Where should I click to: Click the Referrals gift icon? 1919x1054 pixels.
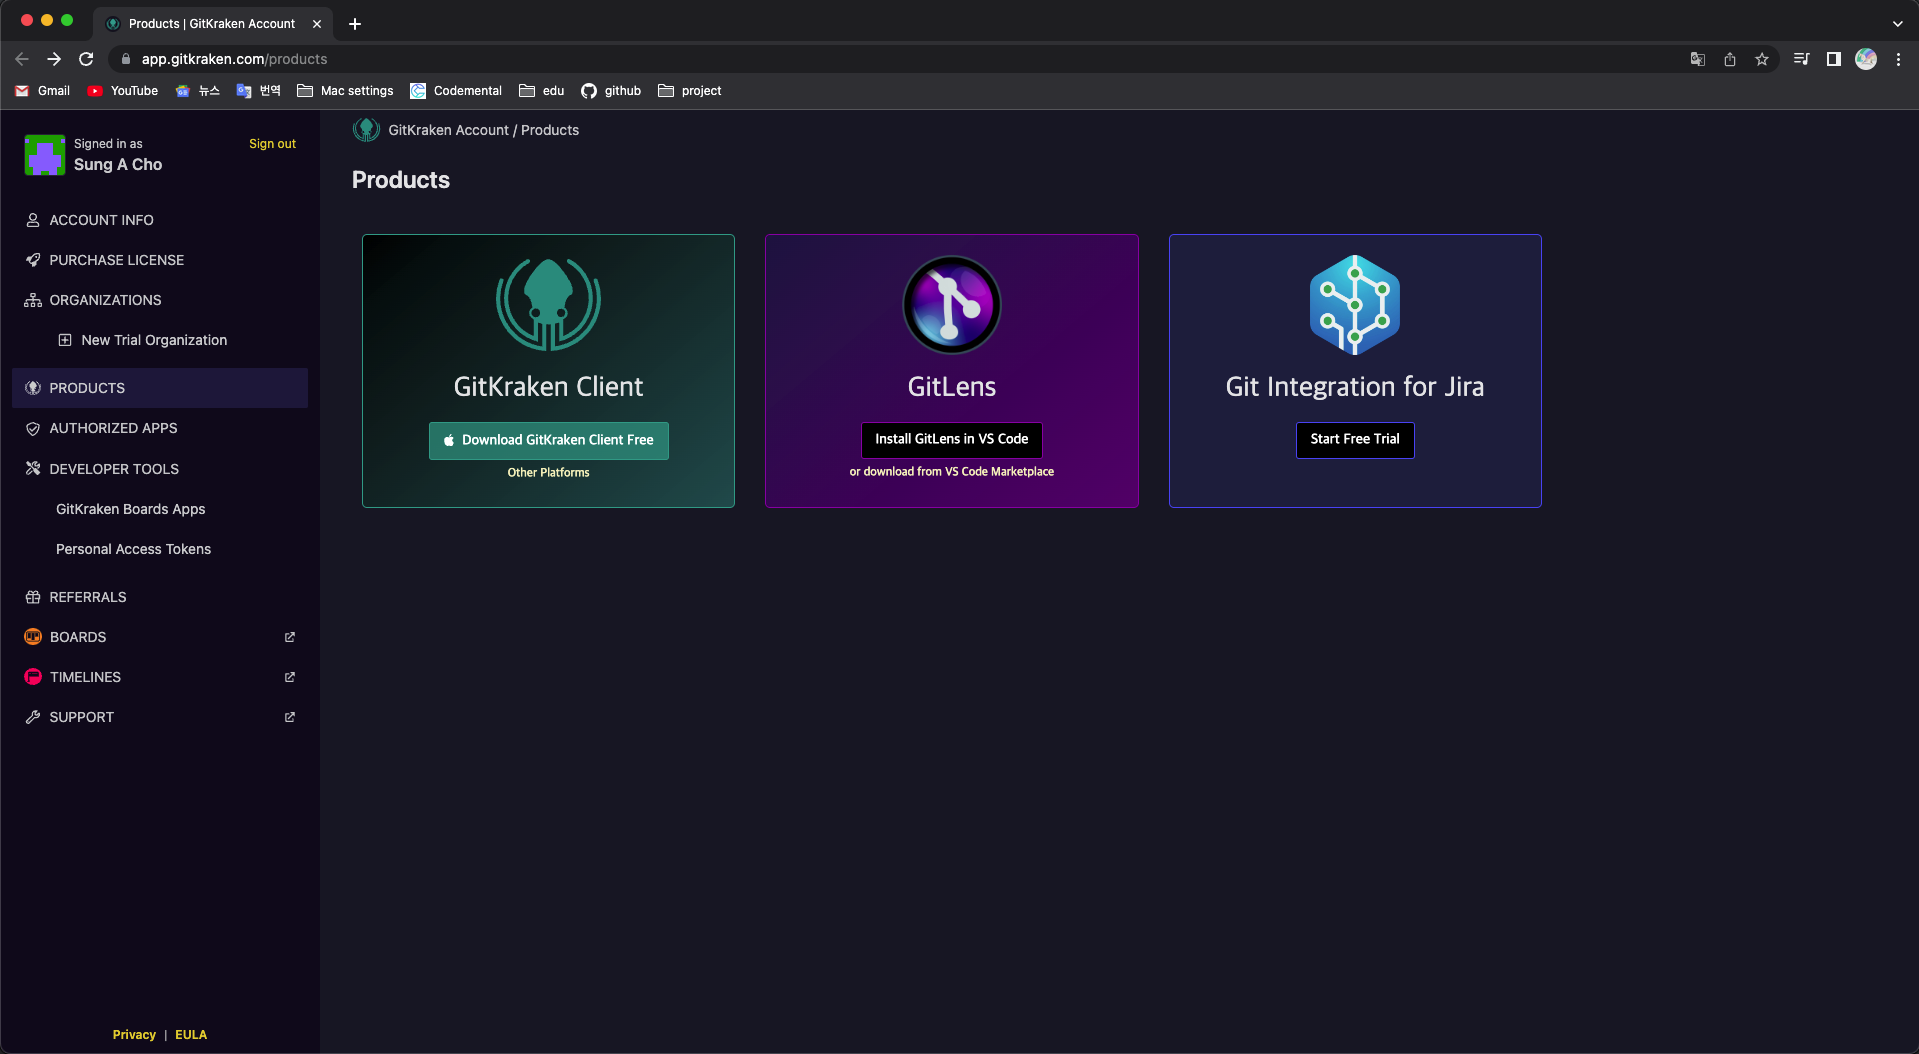(x=33, y=597)
